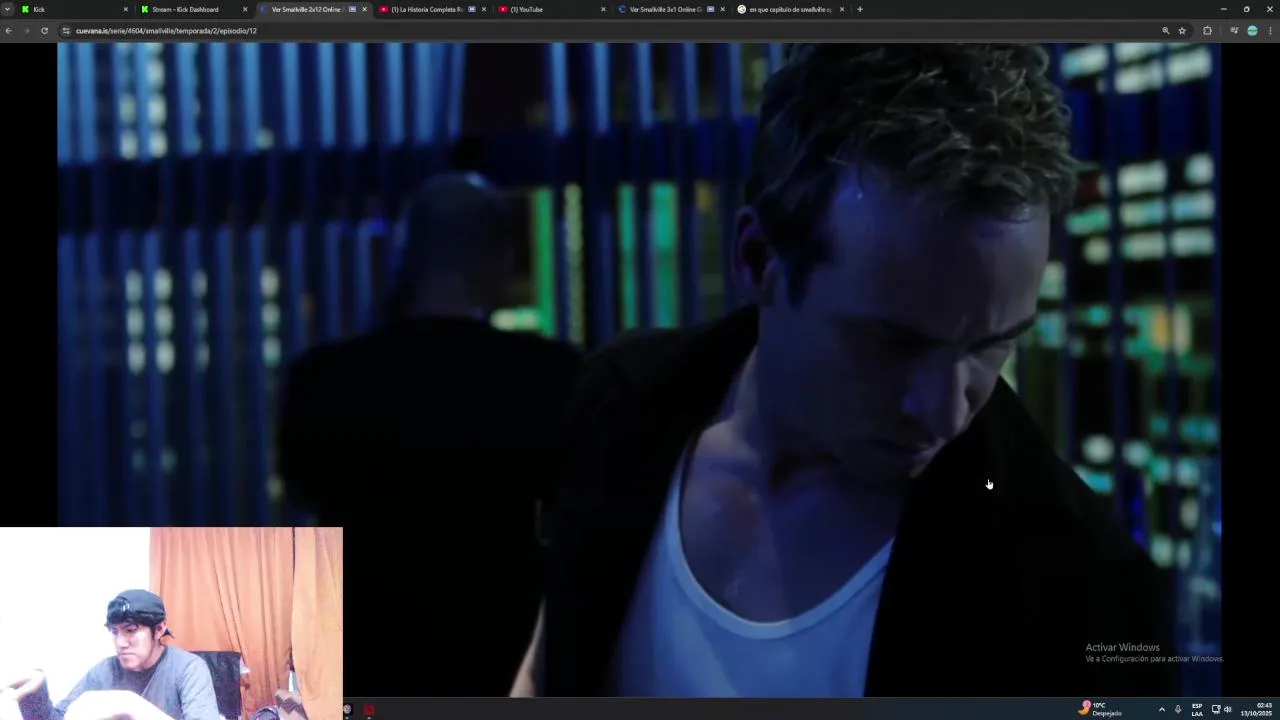Click the webcam overlay thumbnail
1280x720 pixels.
[171, 623]
